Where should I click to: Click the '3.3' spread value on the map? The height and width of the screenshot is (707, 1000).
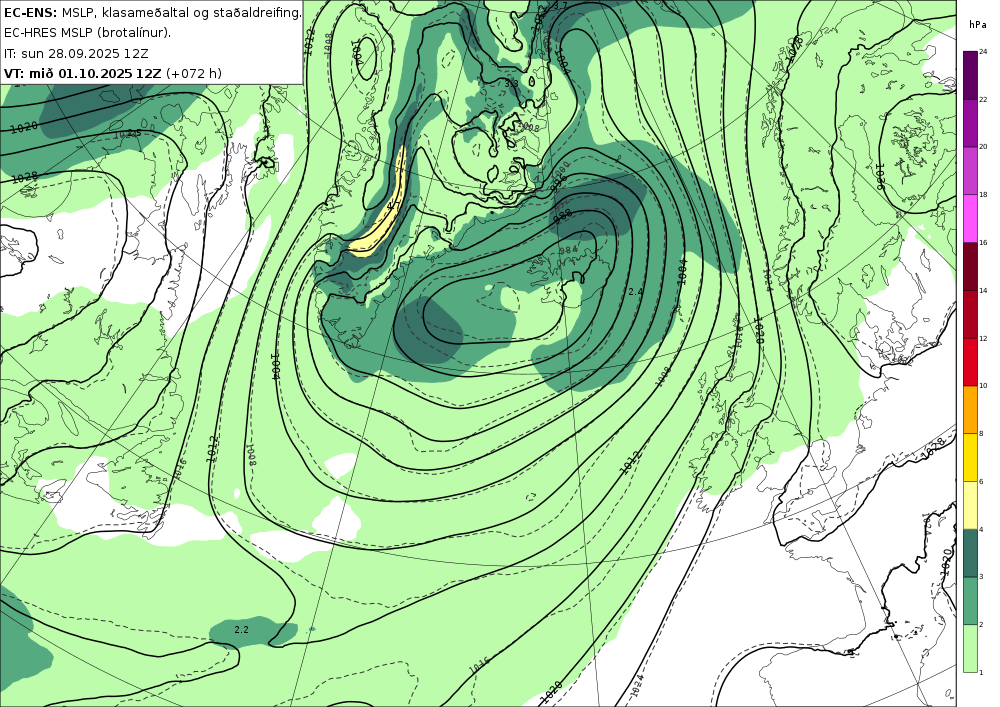click(511, 83)
